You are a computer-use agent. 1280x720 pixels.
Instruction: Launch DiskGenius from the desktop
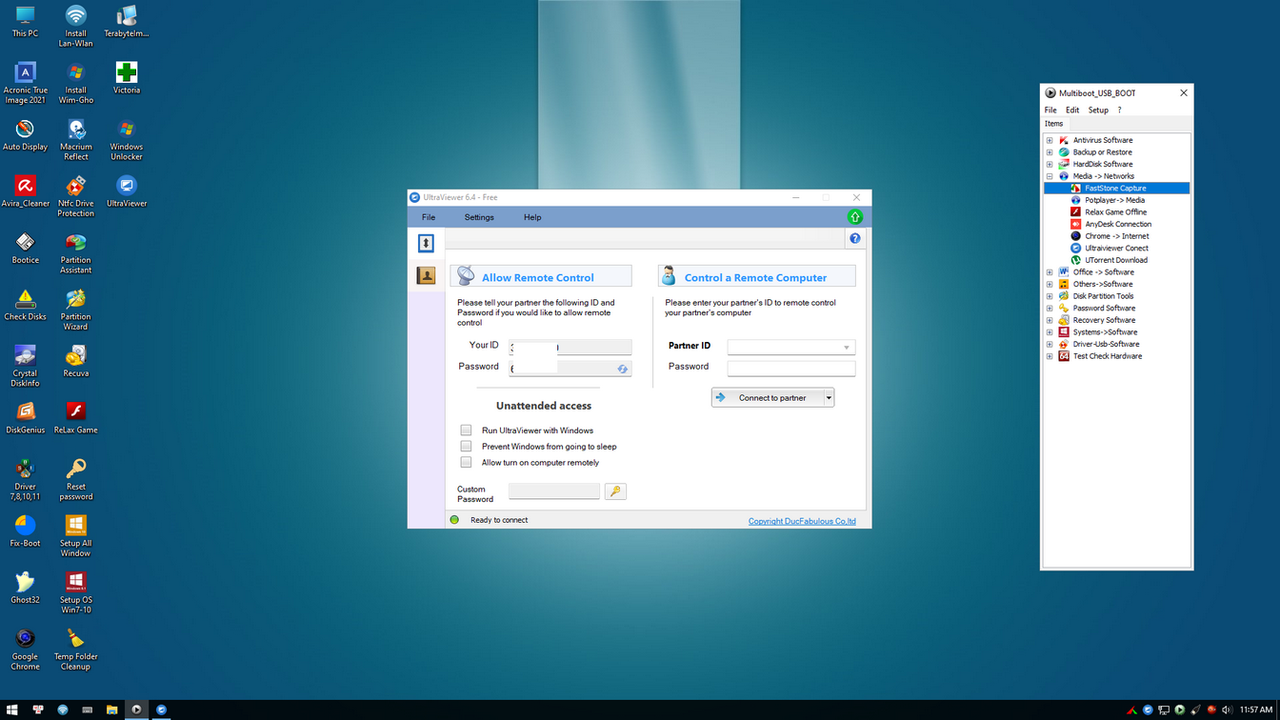point(25,419)
